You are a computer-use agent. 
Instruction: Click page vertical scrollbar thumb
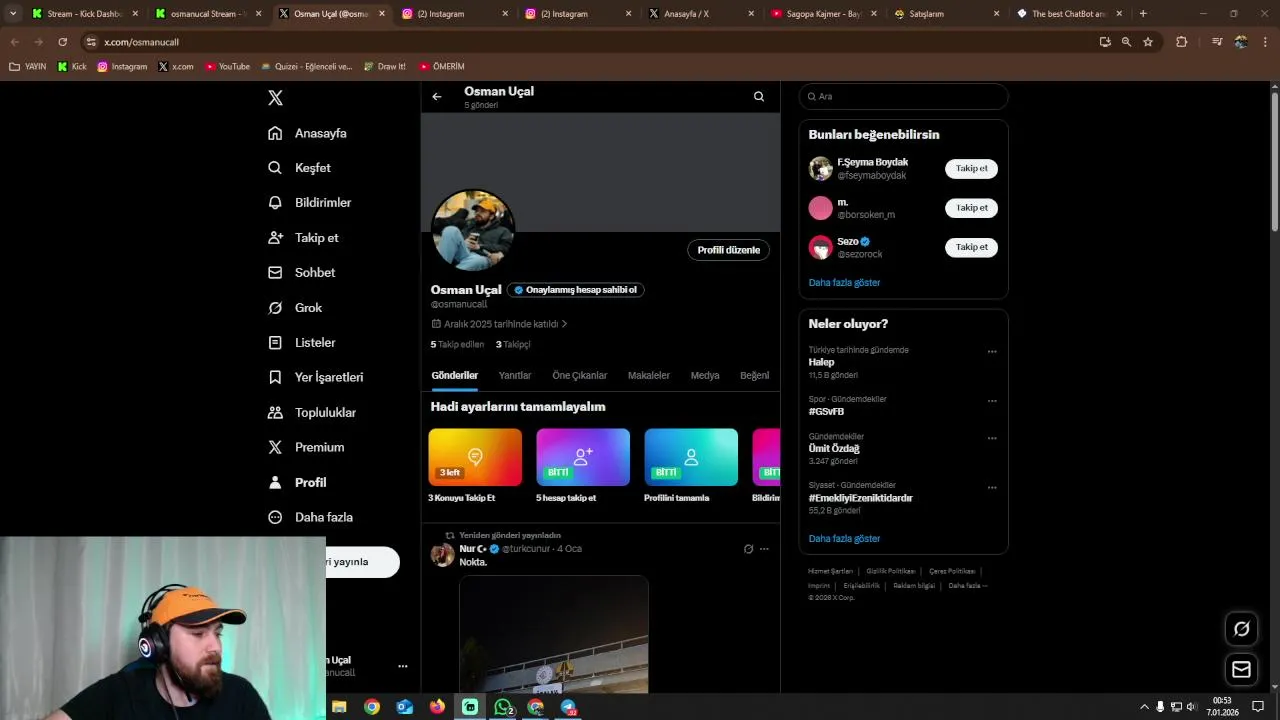pyautogui.click(x=1274, y=162)
